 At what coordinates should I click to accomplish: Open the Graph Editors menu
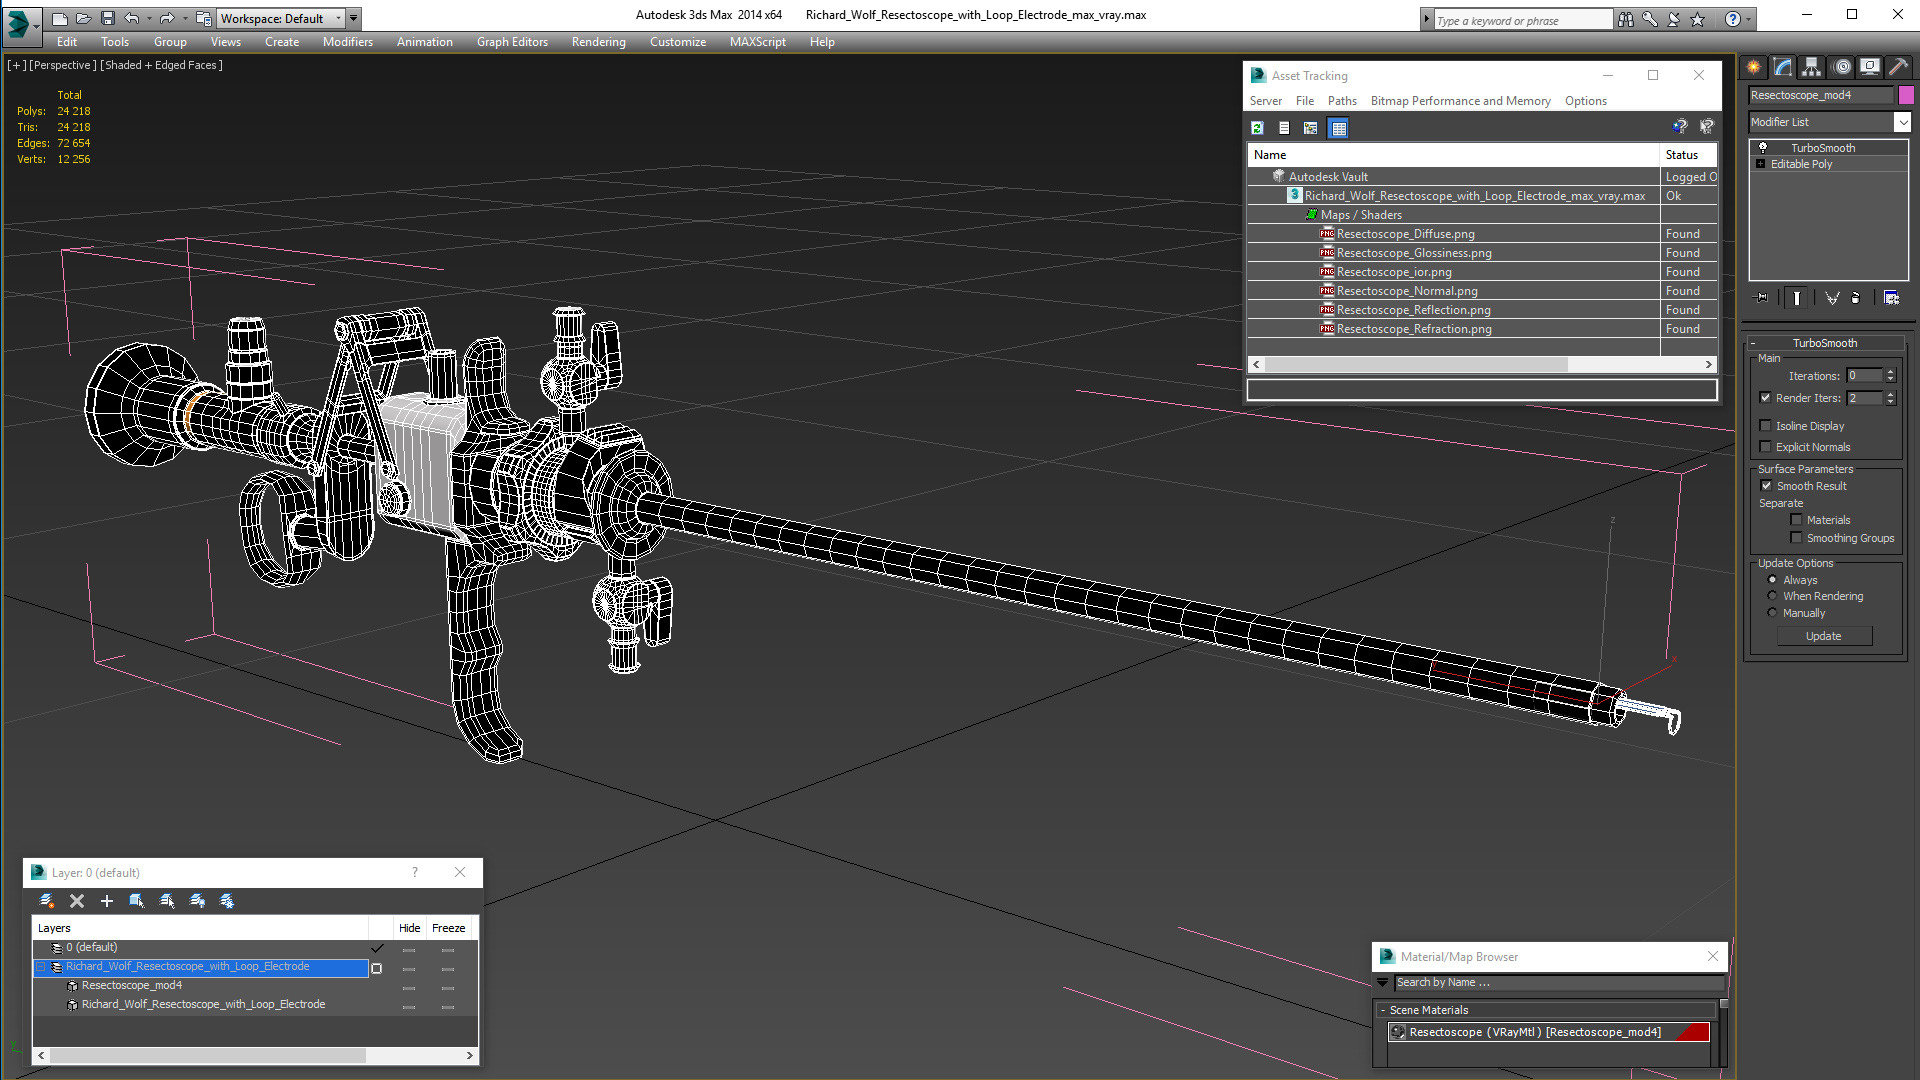[512, 42]
